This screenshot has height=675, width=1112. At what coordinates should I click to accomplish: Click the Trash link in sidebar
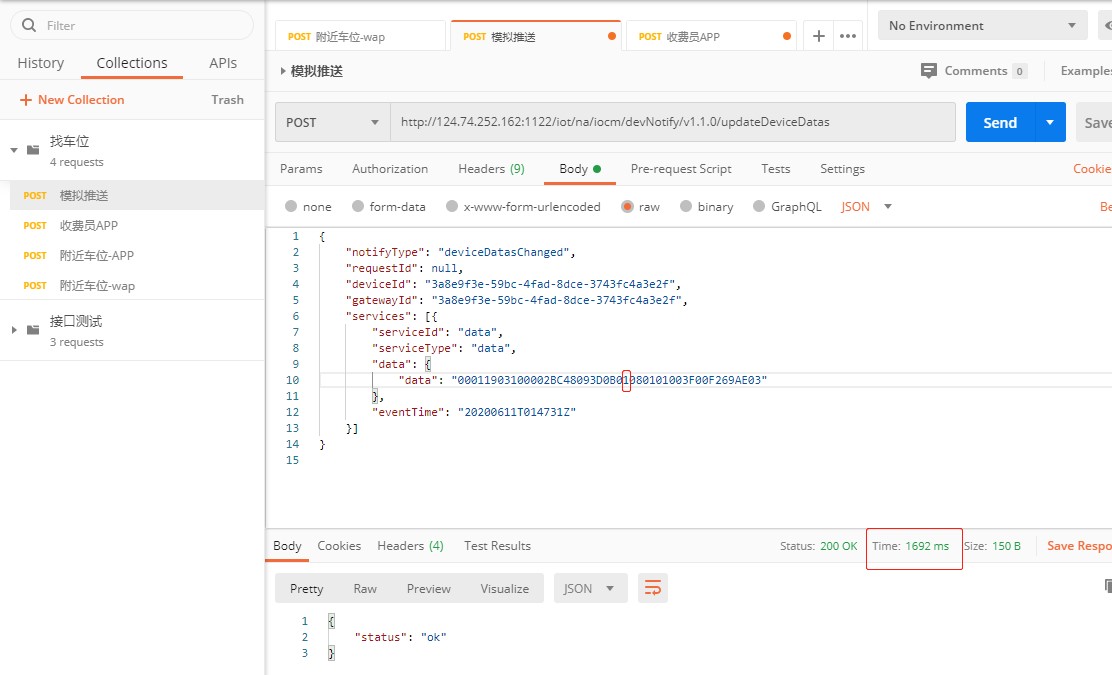(x=227, y=100)
